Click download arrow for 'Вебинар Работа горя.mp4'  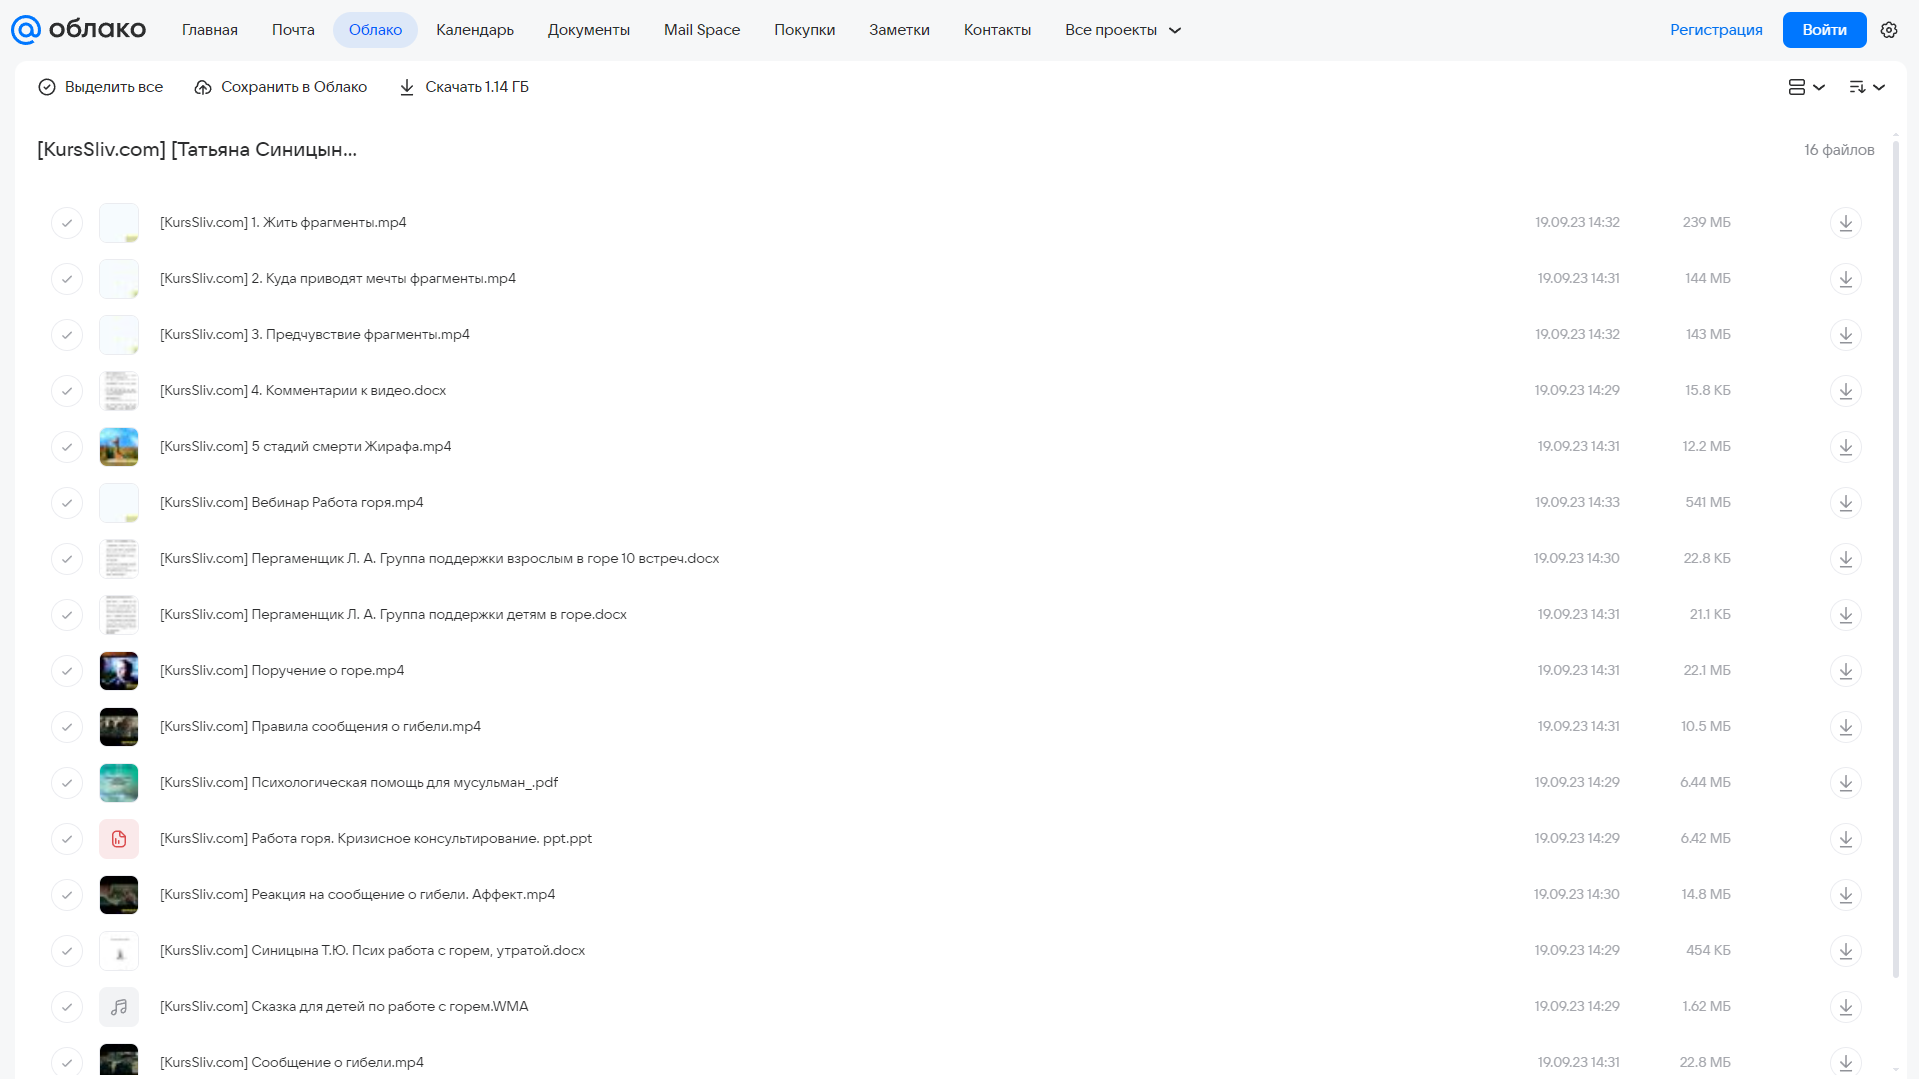click(1846, 503)
